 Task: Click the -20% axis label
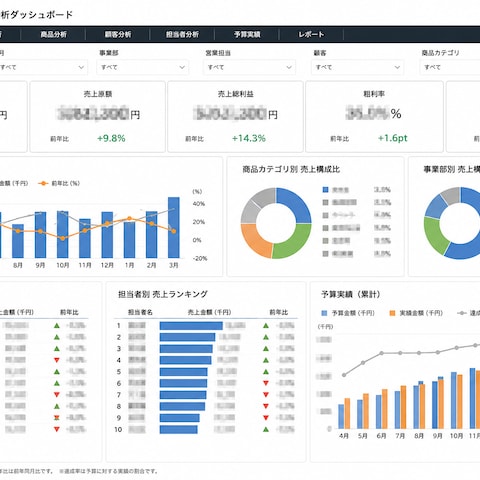(x=200, y=258)
